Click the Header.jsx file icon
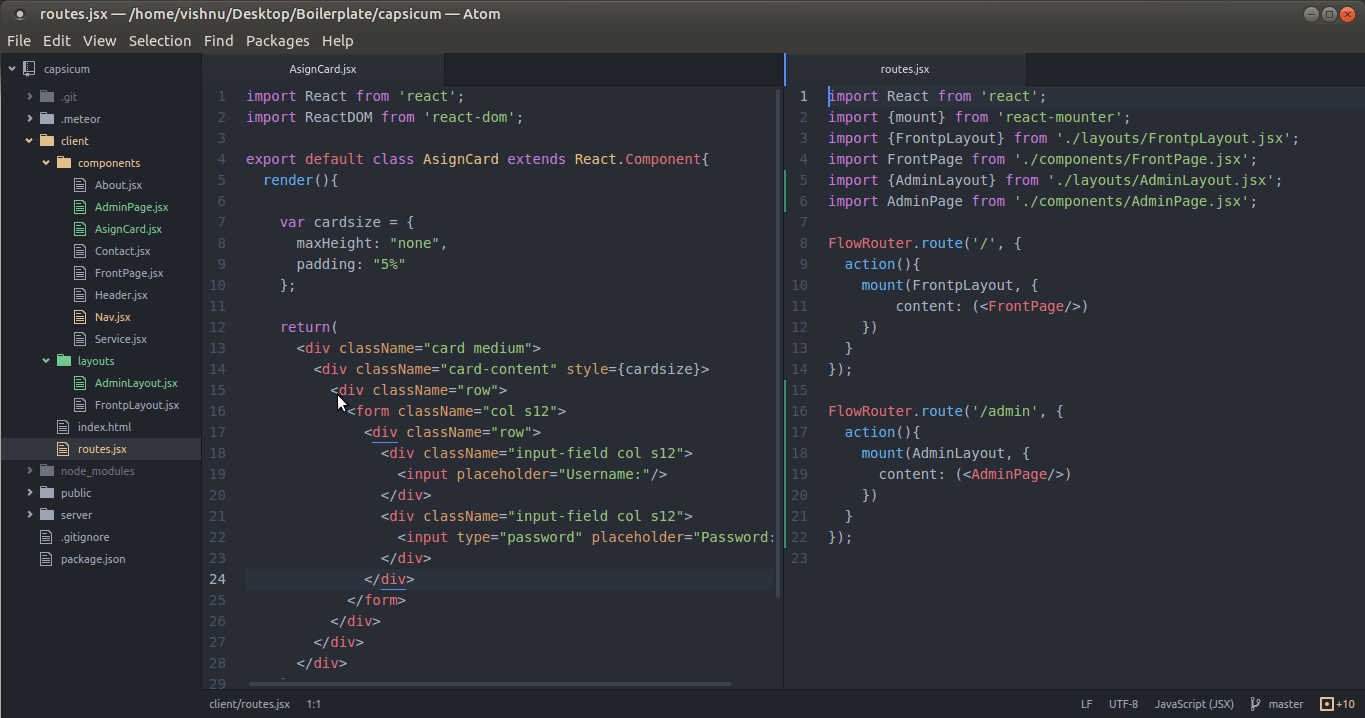1365x718 pixels. (x=81, y=295)
